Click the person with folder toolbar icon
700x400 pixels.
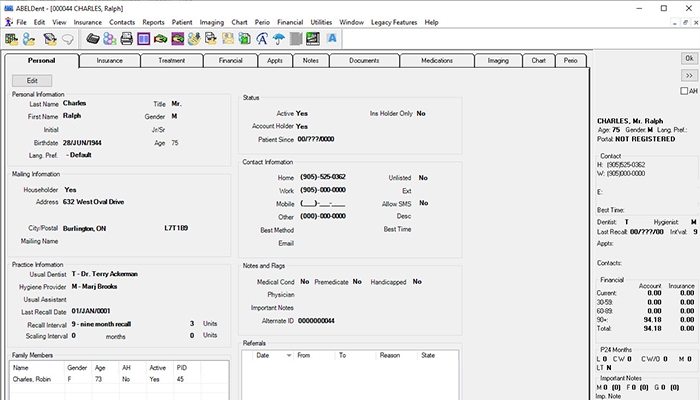coord(30,39)
